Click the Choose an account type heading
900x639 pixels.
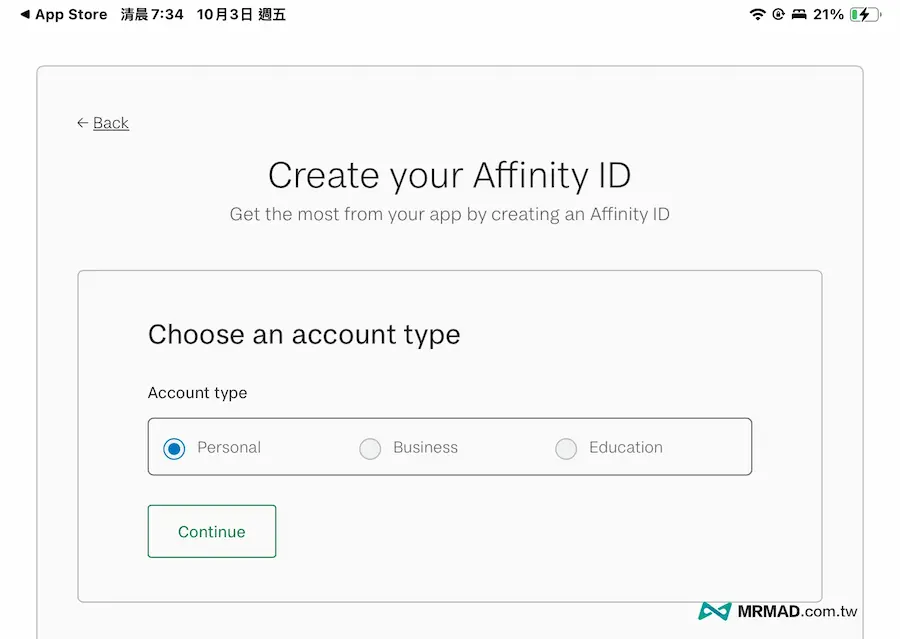point(304,335)
